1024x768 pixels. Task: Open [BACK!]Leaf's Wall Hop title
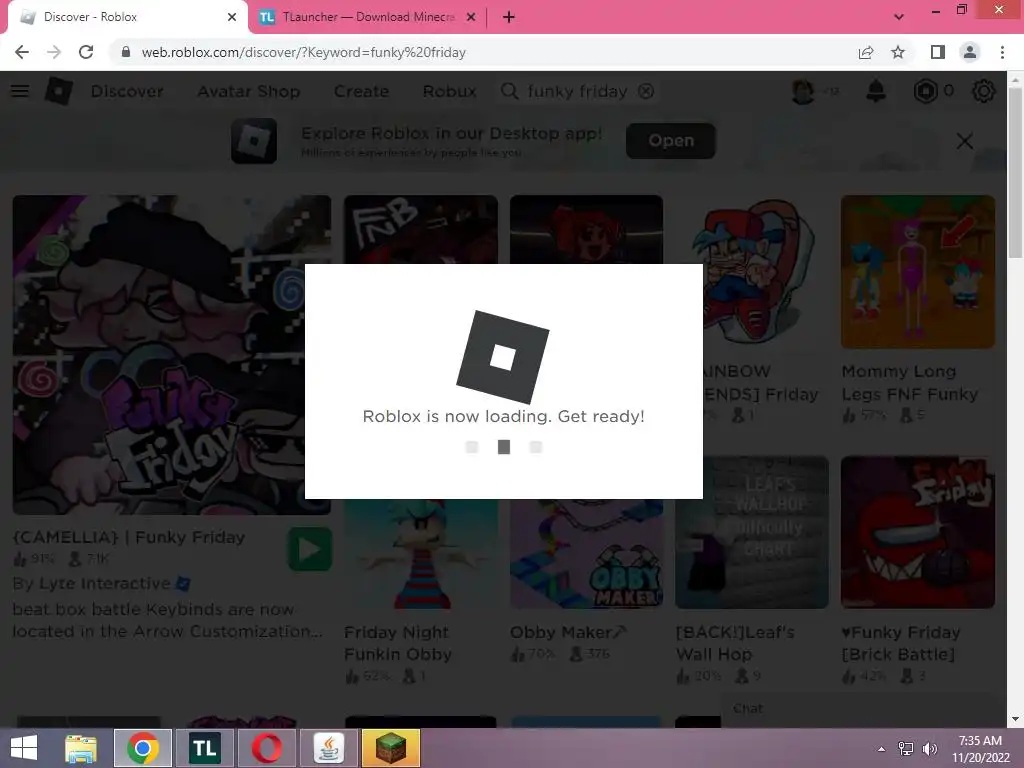(735, 643)
